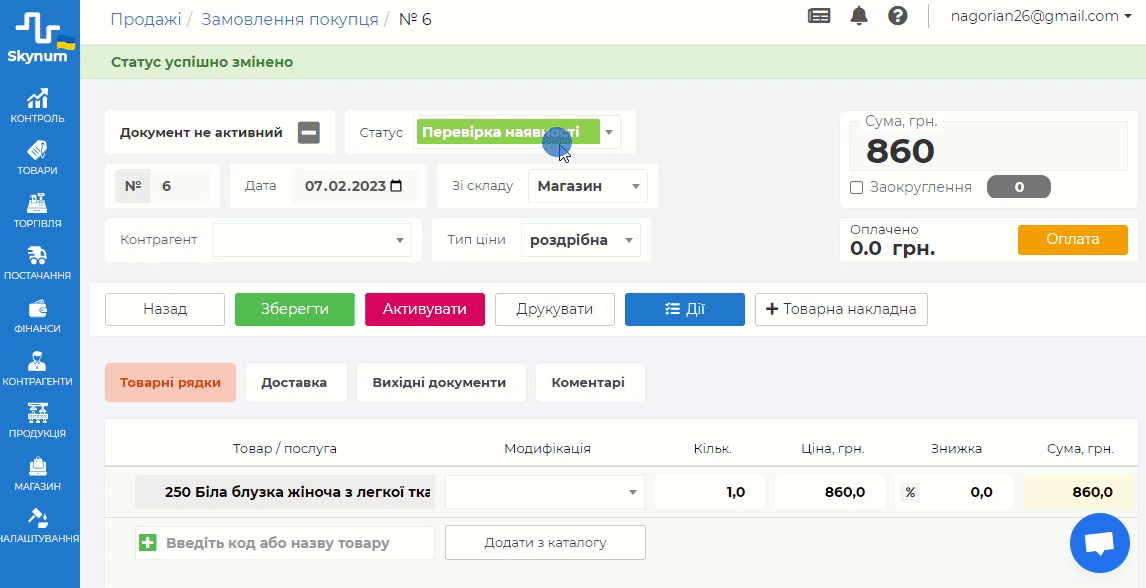1146x588 pixels.
Task: Click the quantity field 1,0
Action: [x=710, y=492]
